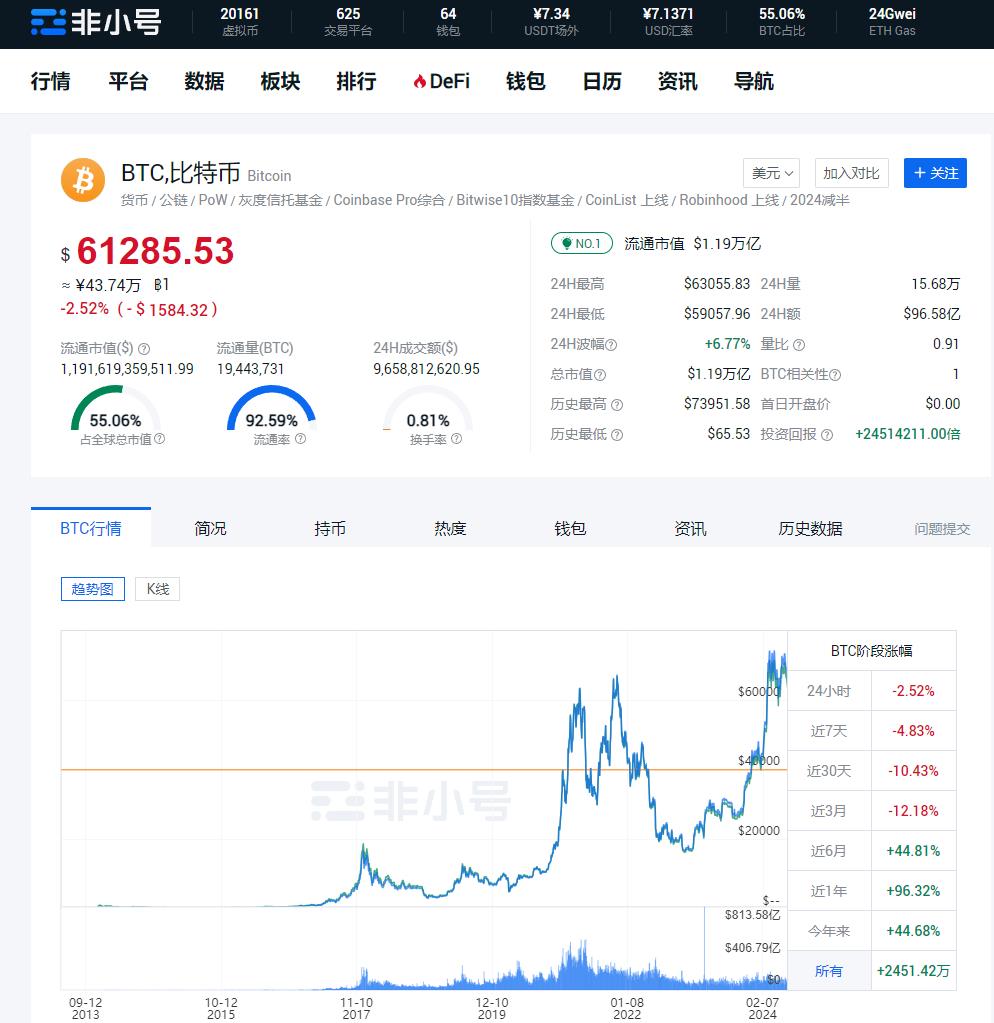Viewport: 994px width, 1023px height.
Task: Click help icon next to 流通市值($)
Action: tap(144, 348)
